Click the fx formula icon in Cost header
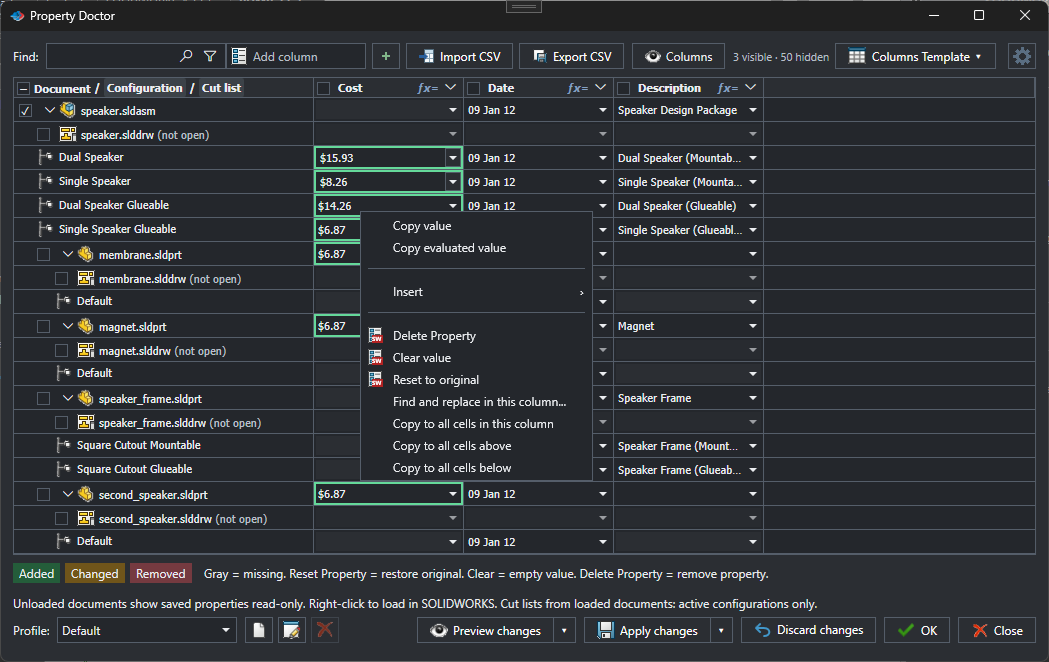Screen dimensions: 1049x662 pos(427,88)
